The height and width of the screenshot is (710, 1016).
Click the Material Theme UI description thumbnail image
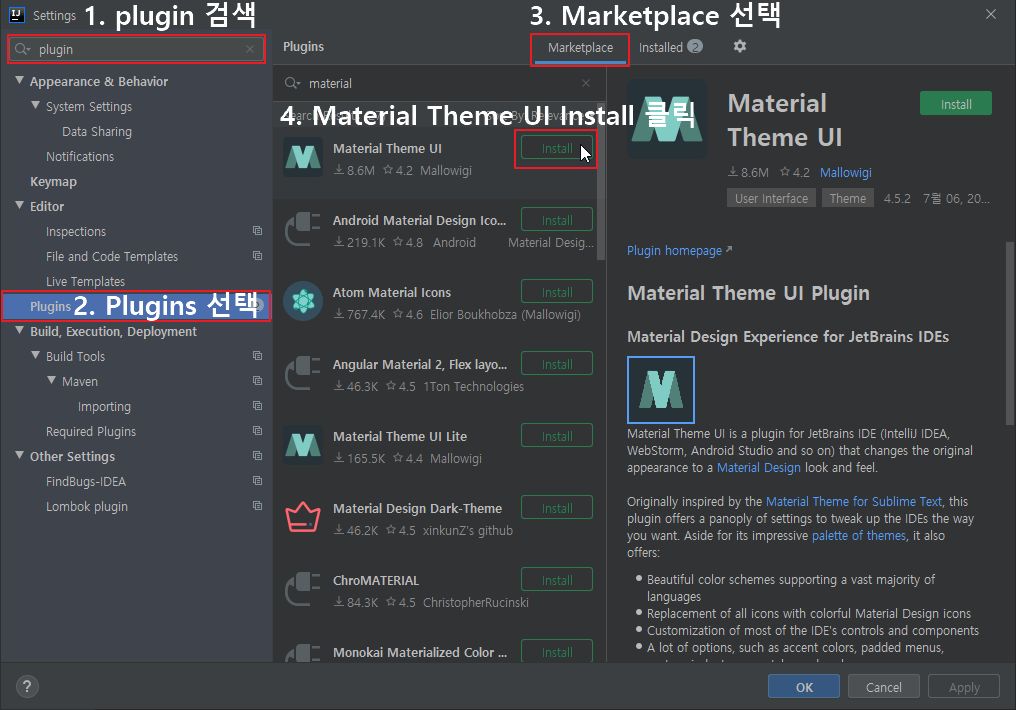[660, 389]
